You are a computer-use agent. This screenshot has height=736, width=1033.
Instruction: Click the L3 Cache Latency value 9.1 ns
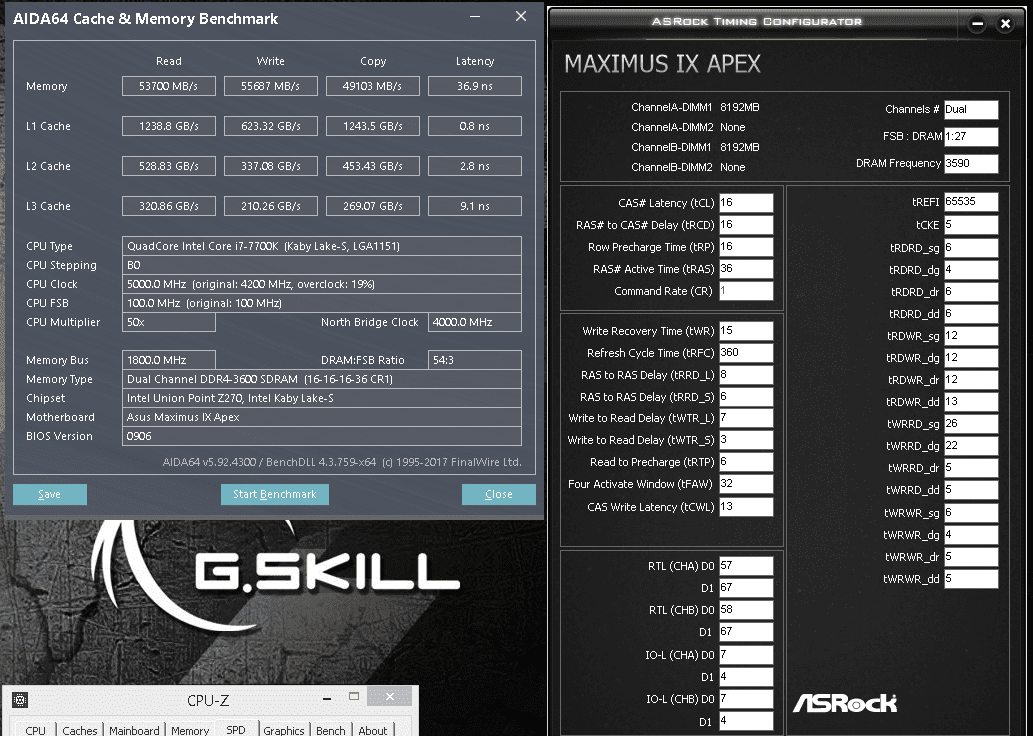475,206
